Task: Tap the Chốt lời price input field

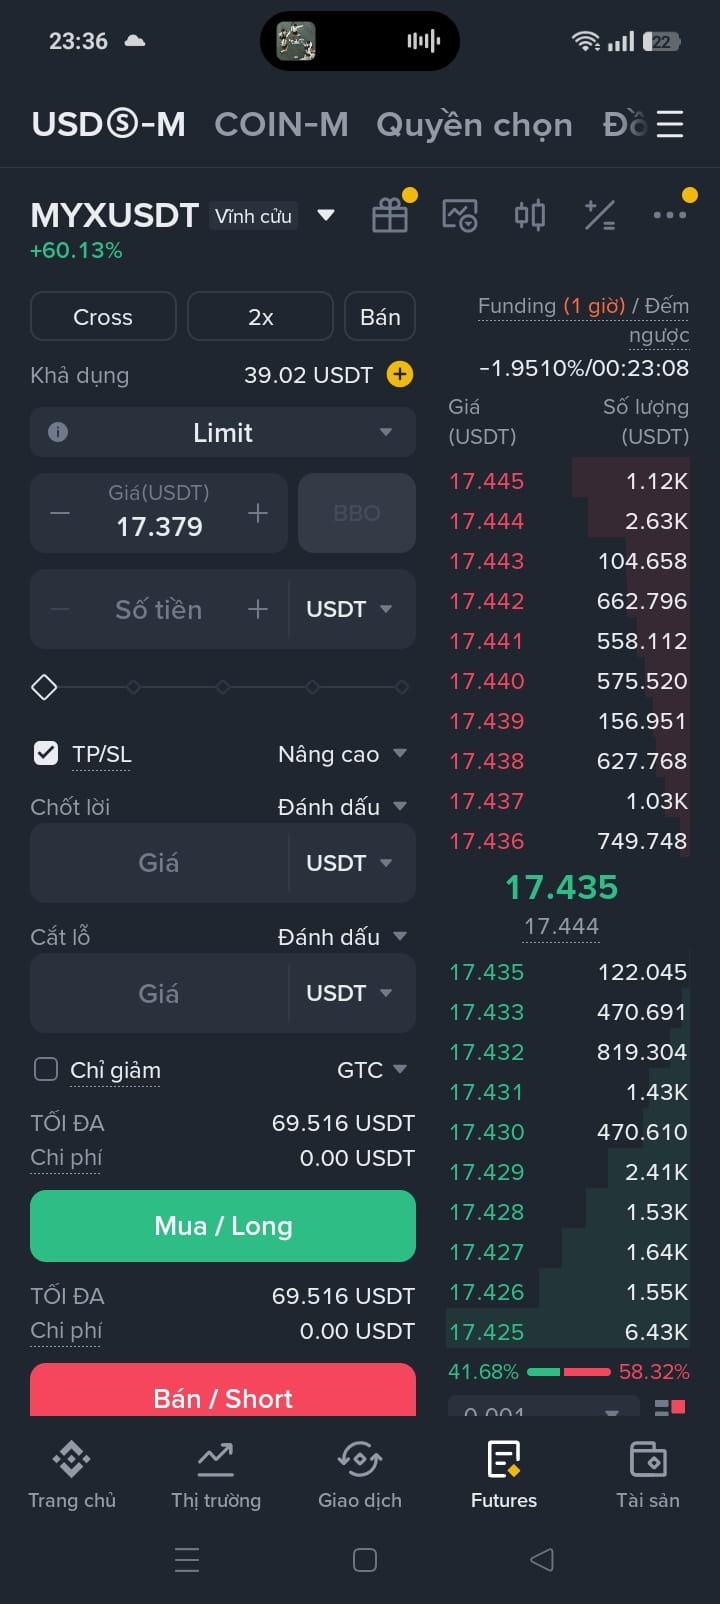Action: tap(159, 863)
